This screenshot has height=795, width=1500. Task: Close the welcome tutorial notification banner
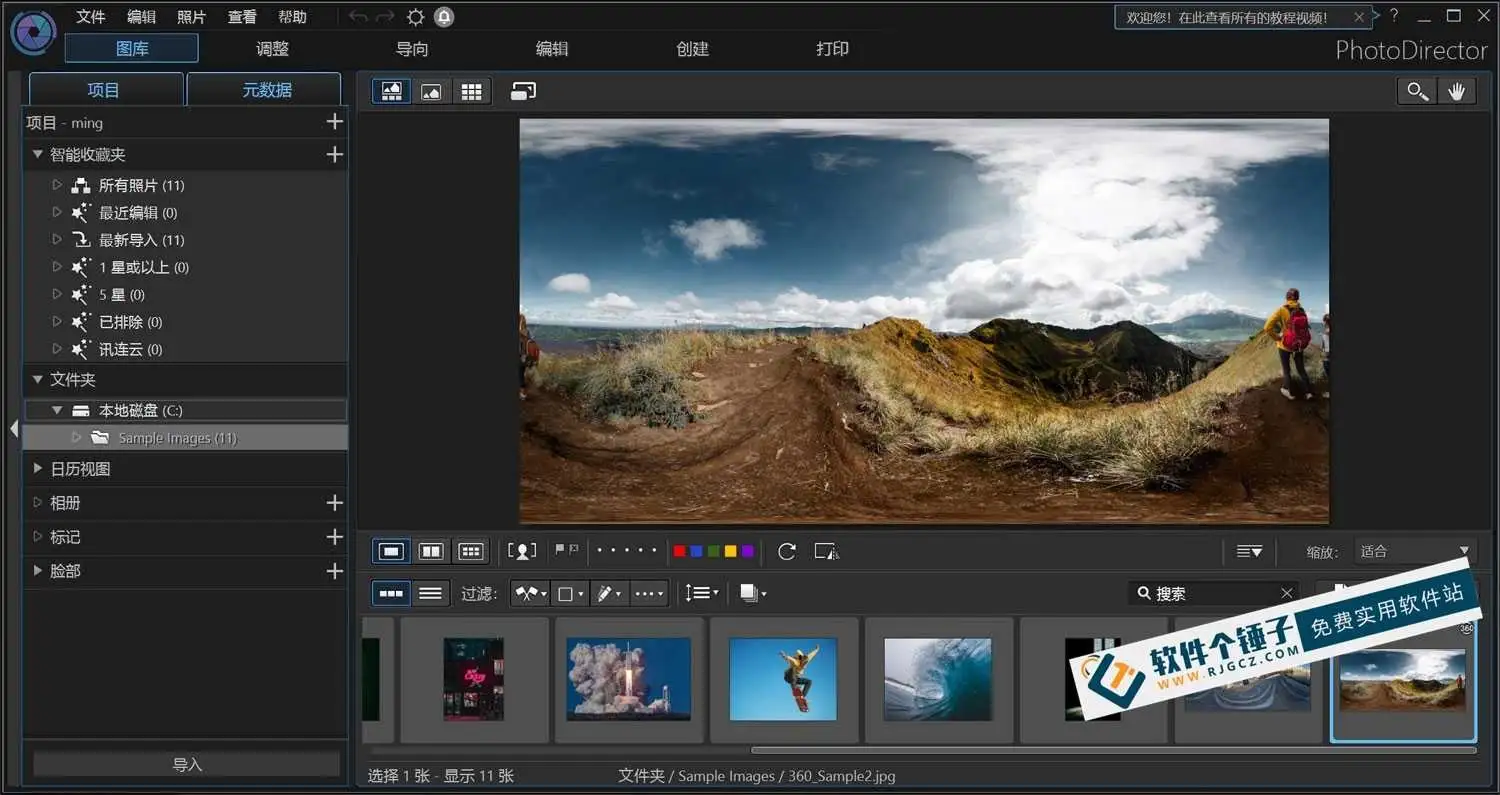(1359, 16)
